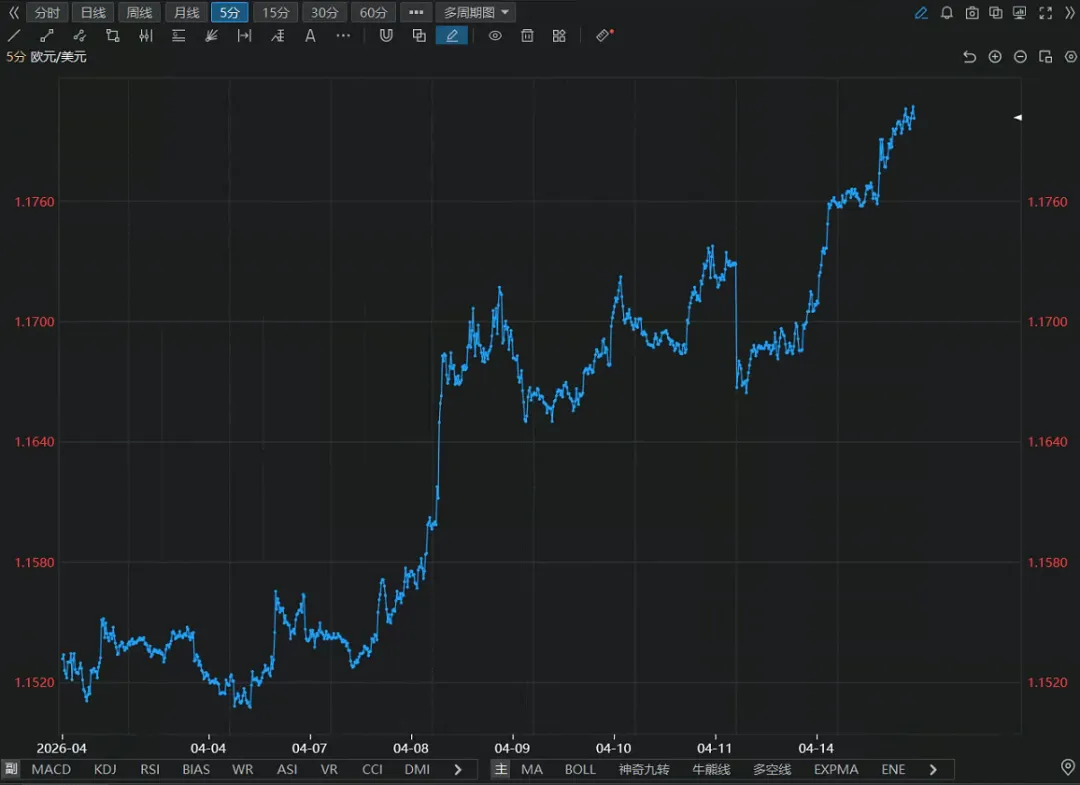Screen dimensions: 1080x785
Task: Apply MA overlay indicator
Action: (x=532, y=769)
